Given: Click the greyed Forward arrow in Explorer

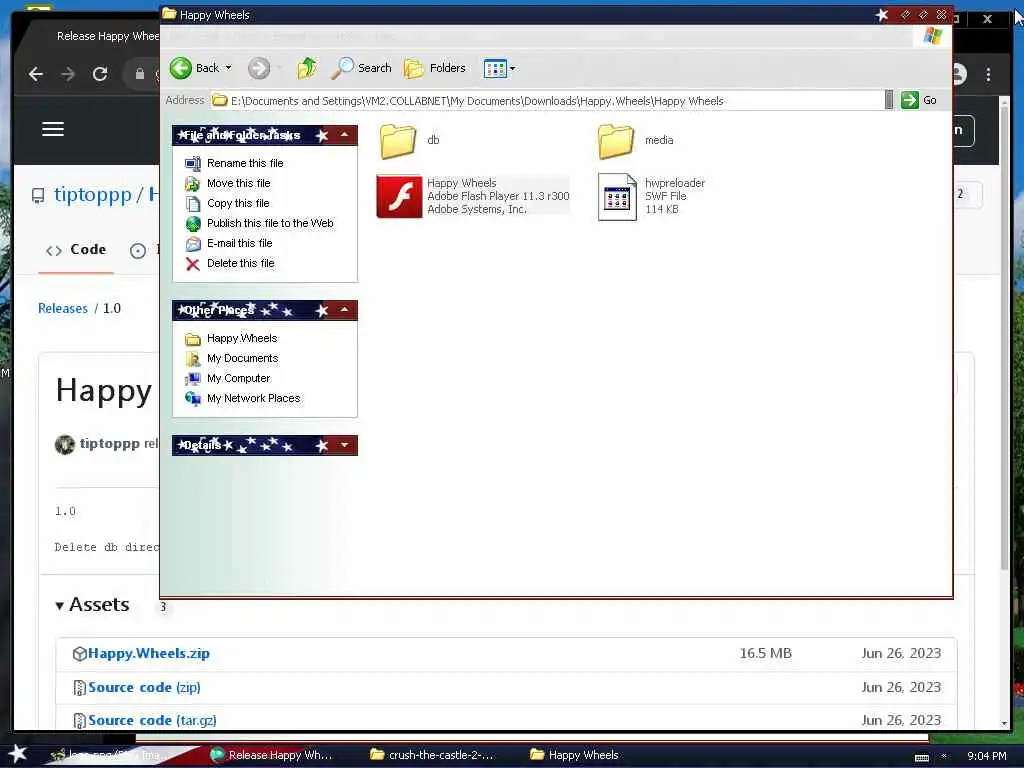Looking at the screenshot, I should click(x=259, y=68).
